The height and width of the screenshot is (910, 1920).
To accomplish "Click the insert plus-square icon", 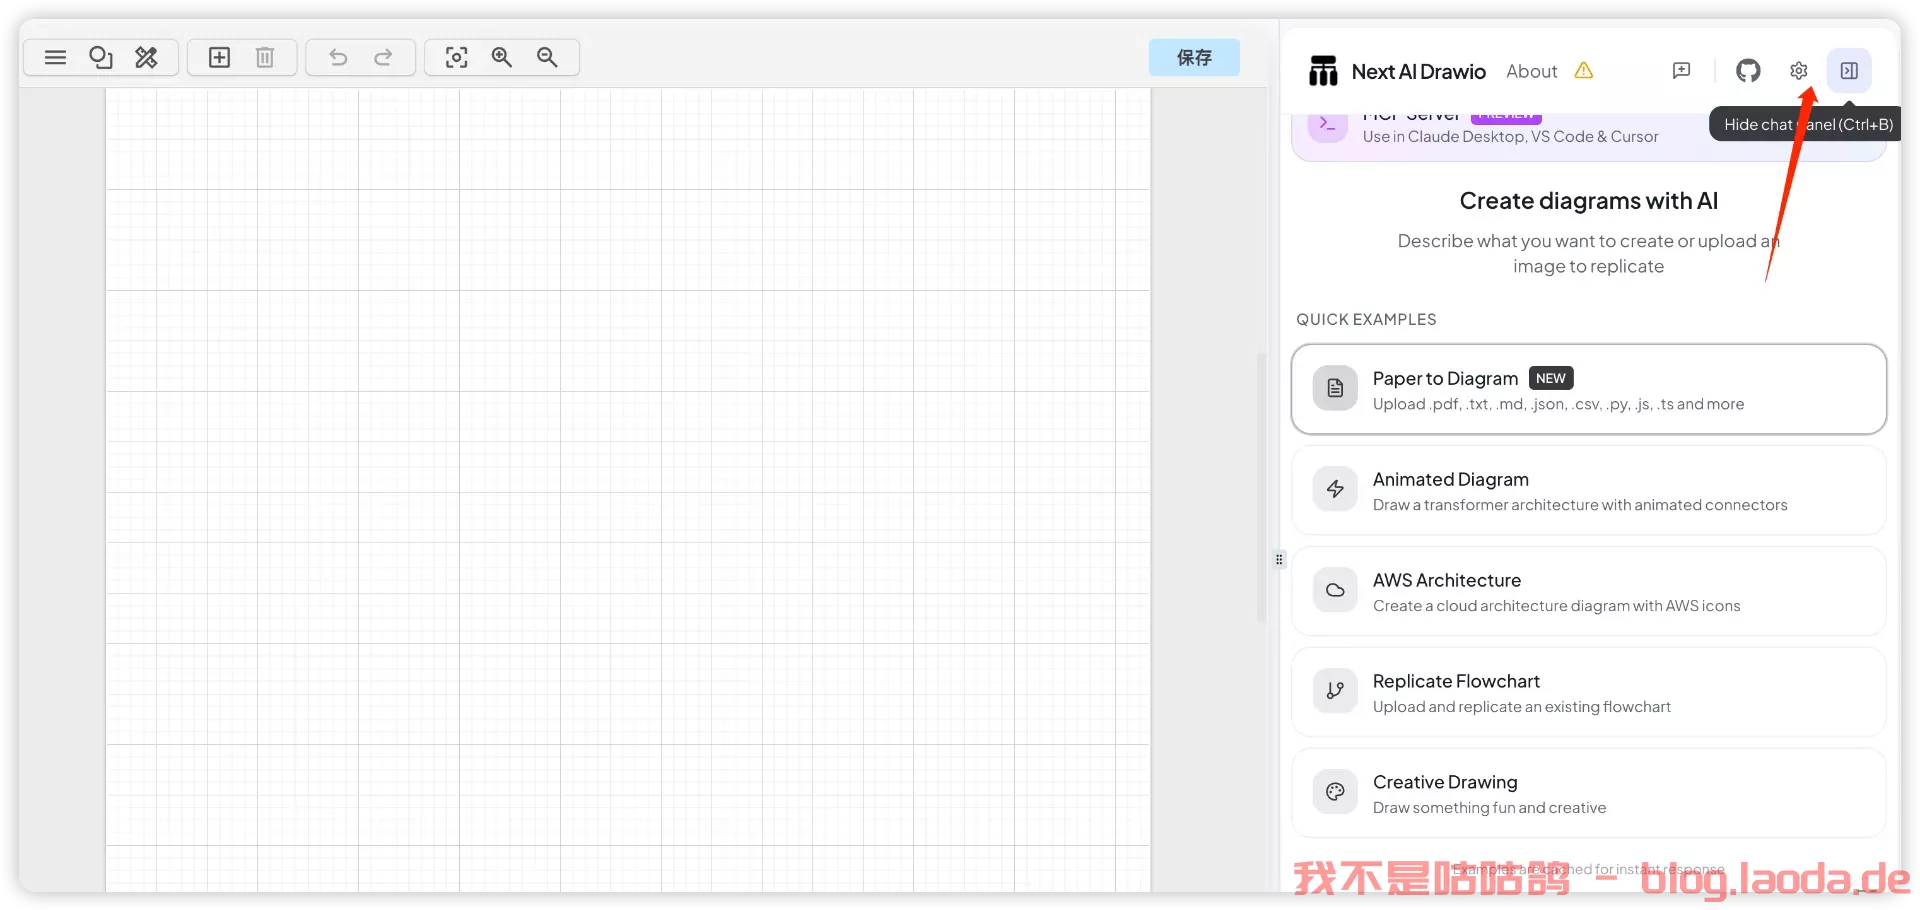I will point(219,58).
